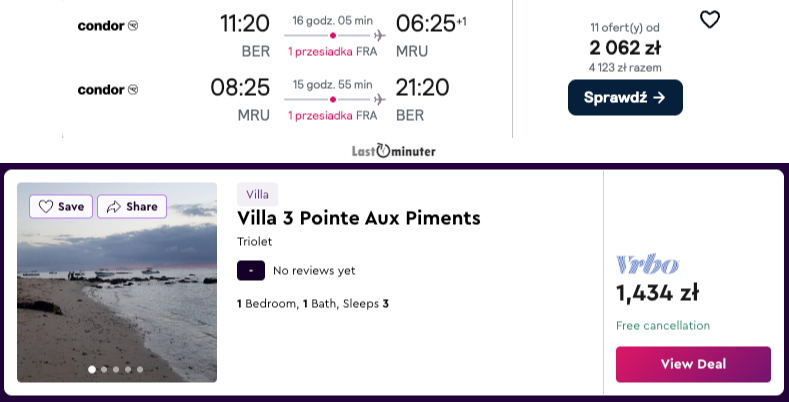This screenshot has width=789, height=402.
Task: Select the third photo carousel dot
Action: (x=116, y=369)
